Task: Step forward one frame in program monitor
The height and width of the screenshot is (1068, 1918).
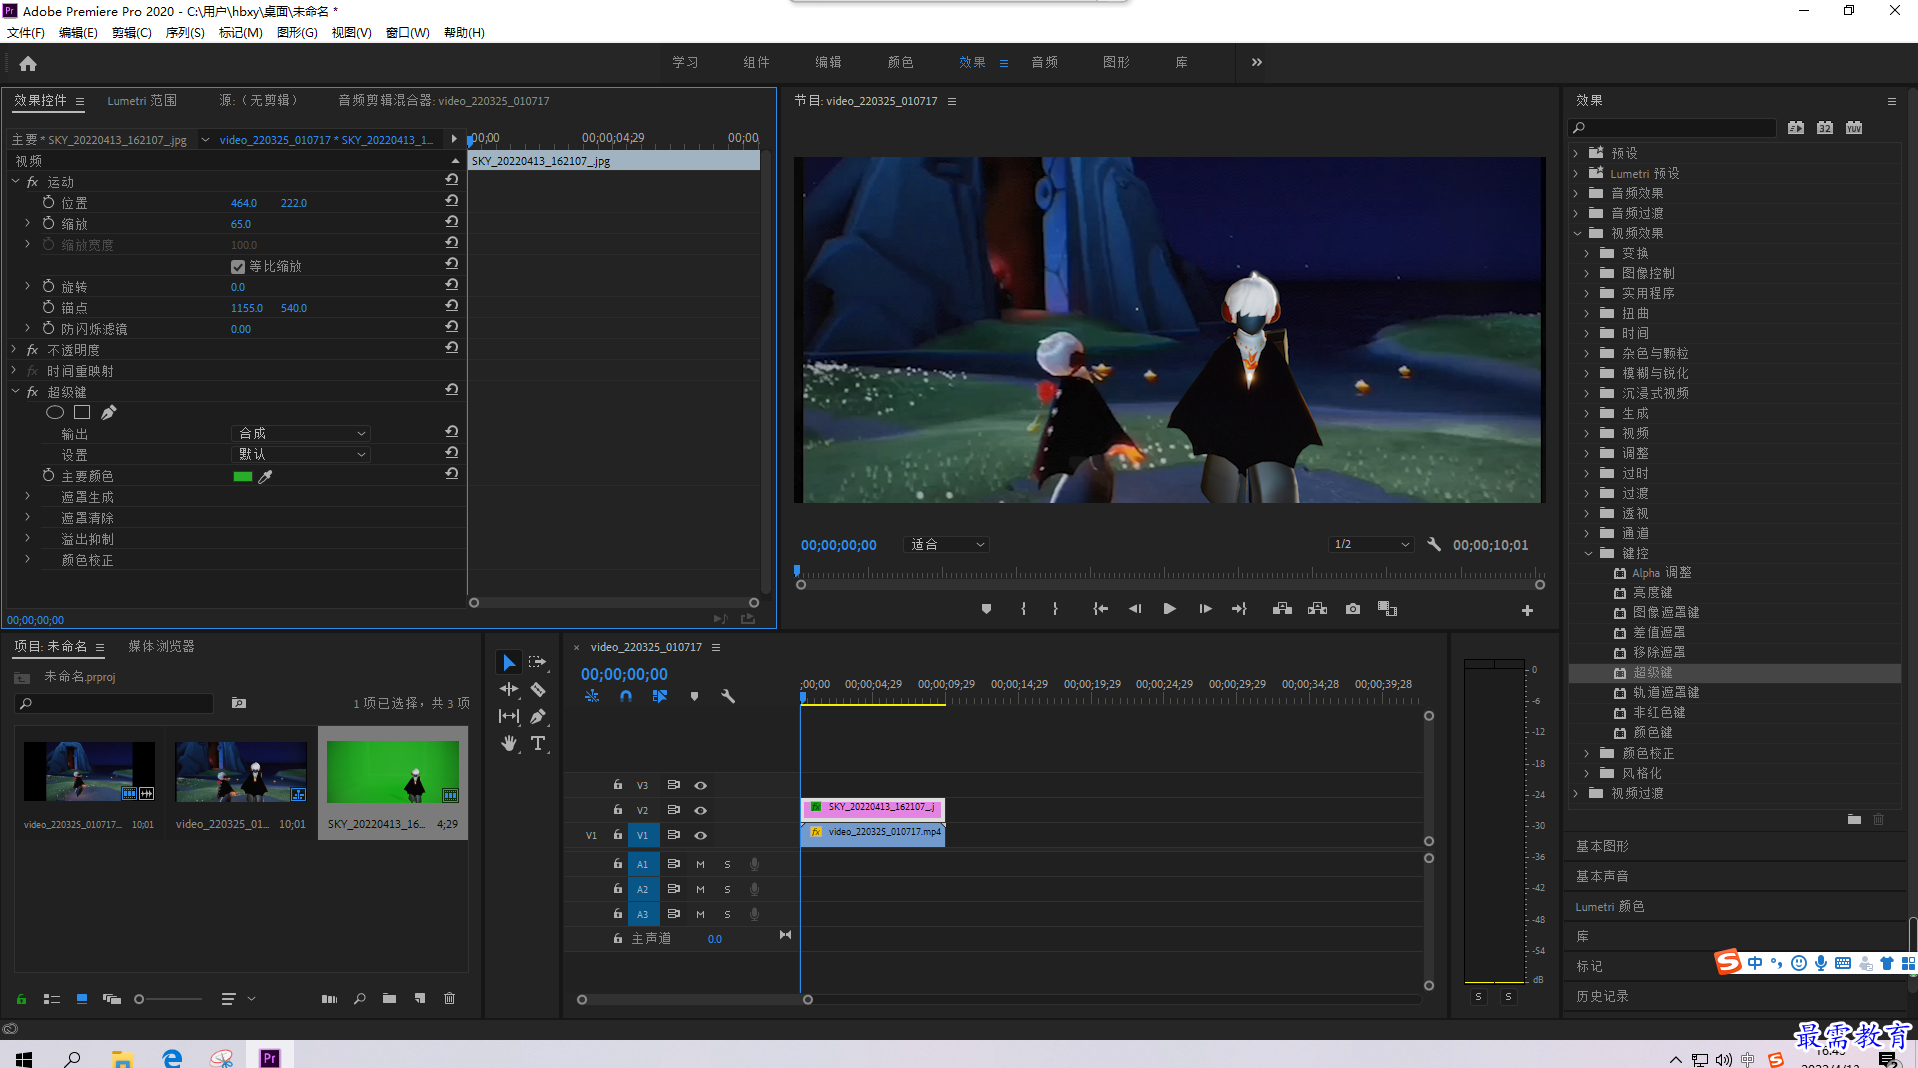Action: click(x=1205, y=609)
